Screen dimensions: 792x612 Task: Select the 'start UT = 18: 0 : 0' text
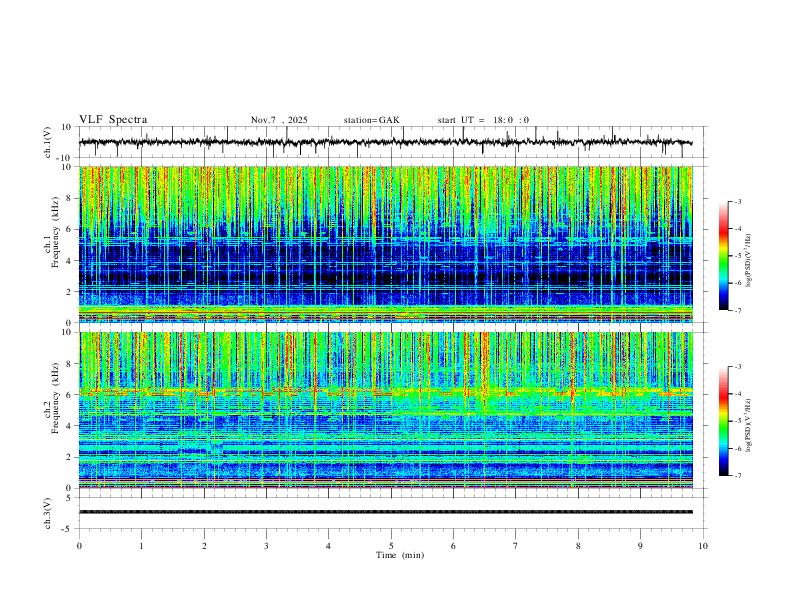click(483, 120)
